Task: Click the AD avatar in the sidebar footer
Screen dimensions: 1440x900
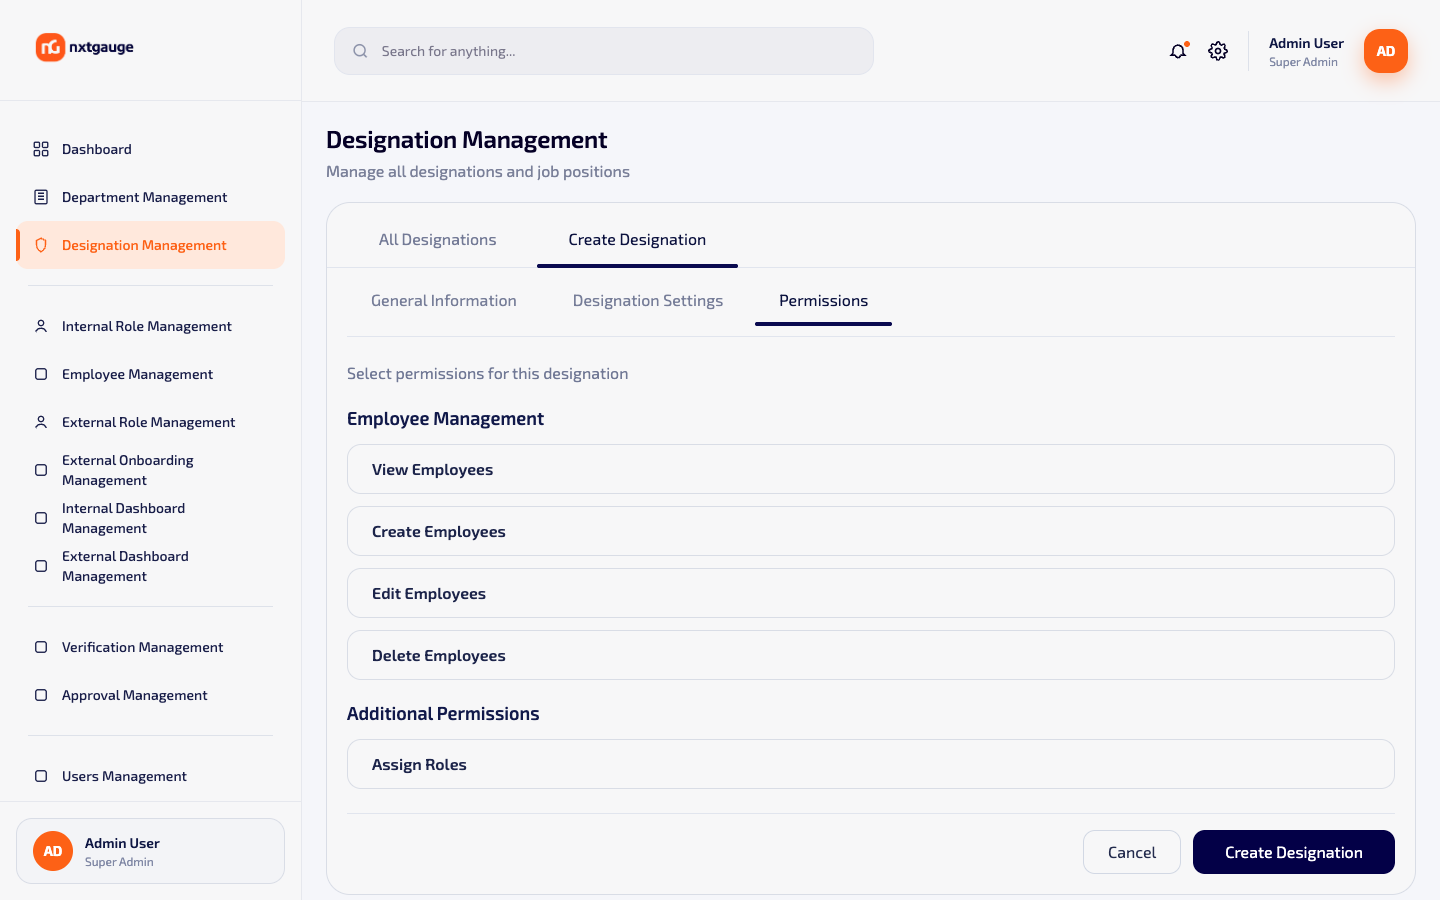Action: click(53, 851)
